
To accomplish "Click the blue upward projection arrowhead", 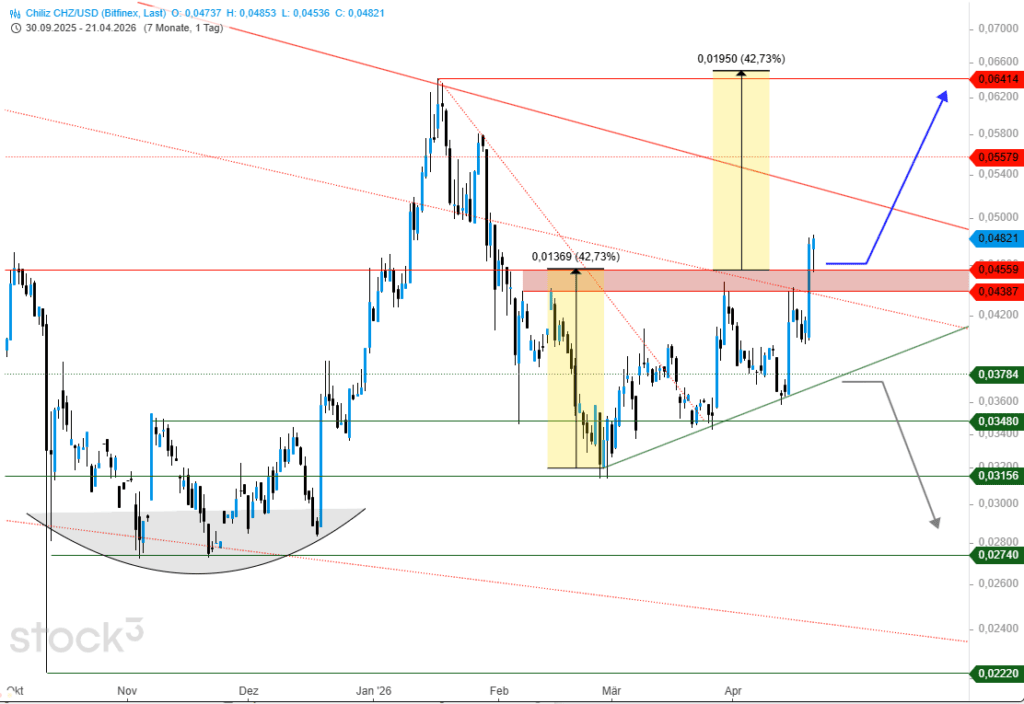I will [942, 96].
